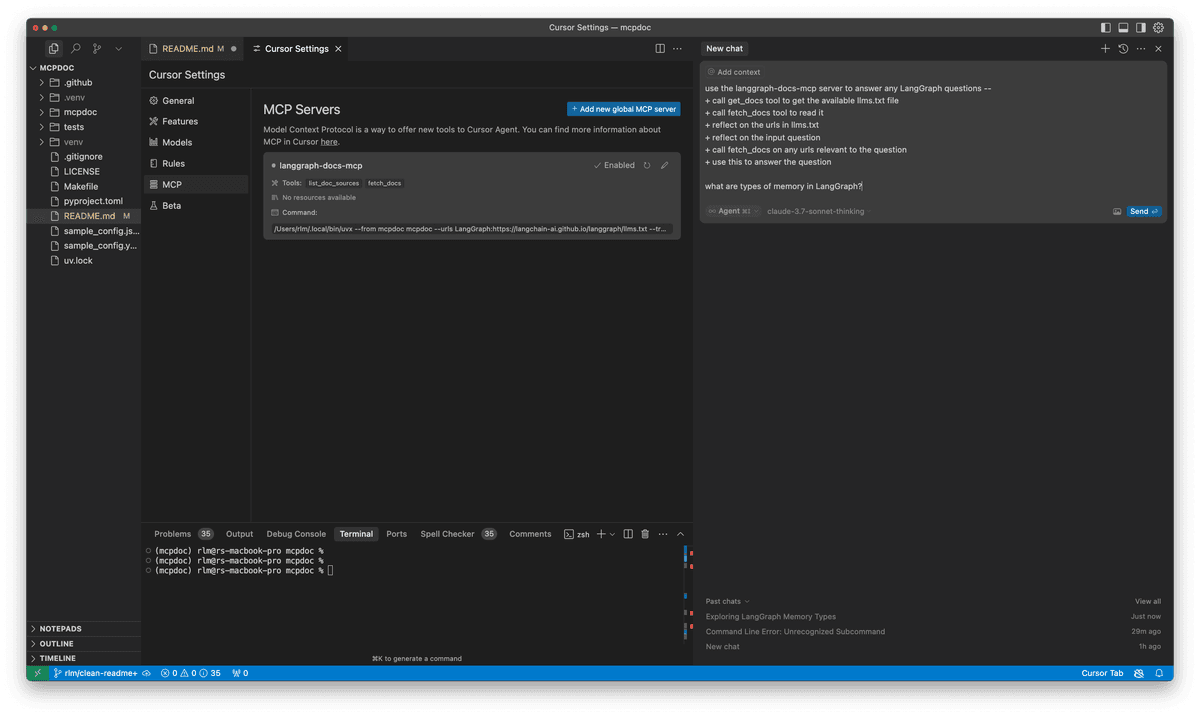Close the chat panel
This screenshot has width=1200, height=716.
point(1158,48)
